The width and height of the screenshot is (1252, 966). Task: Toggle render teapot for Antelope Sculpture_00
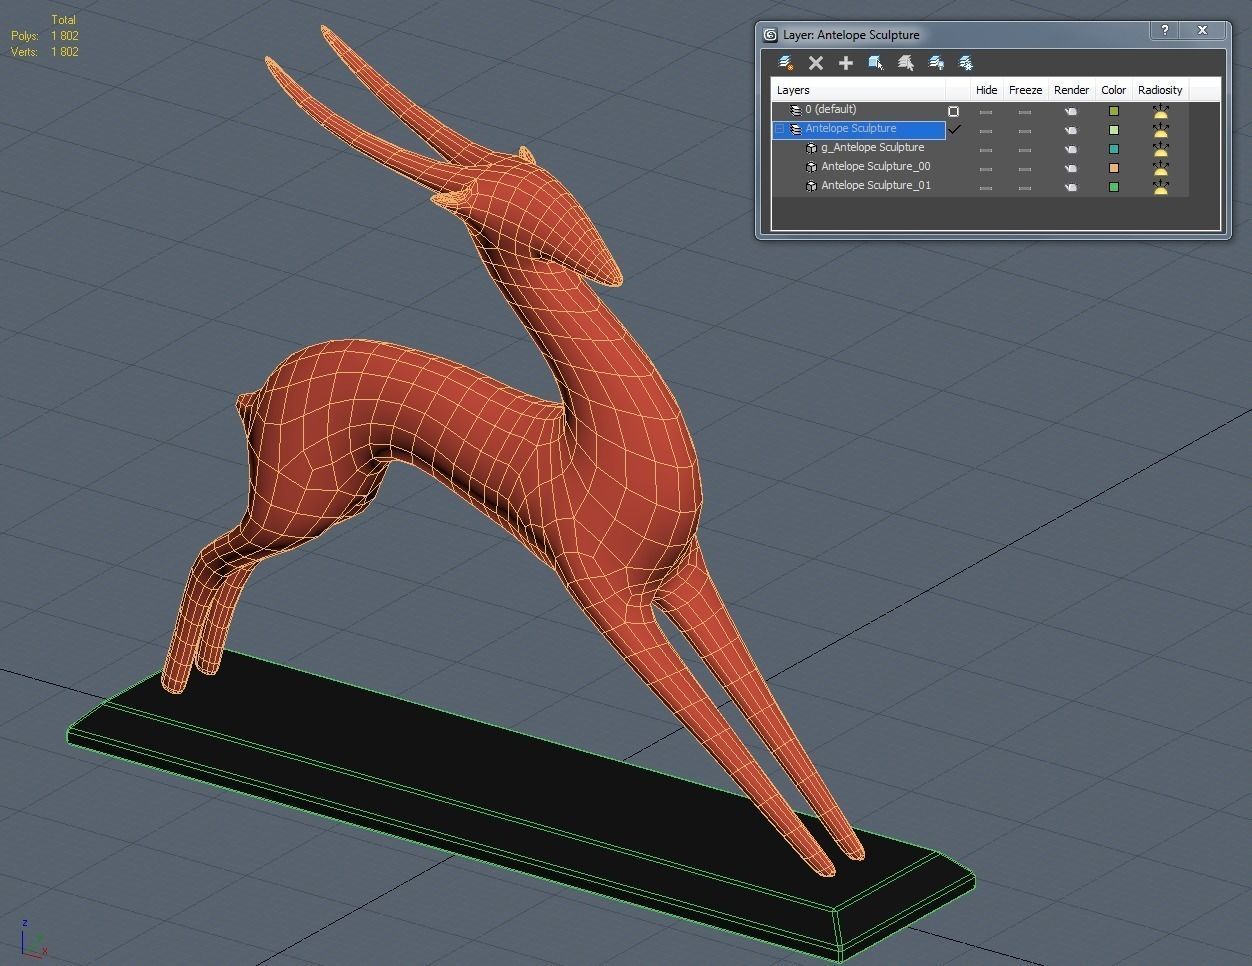(1071, 168)
